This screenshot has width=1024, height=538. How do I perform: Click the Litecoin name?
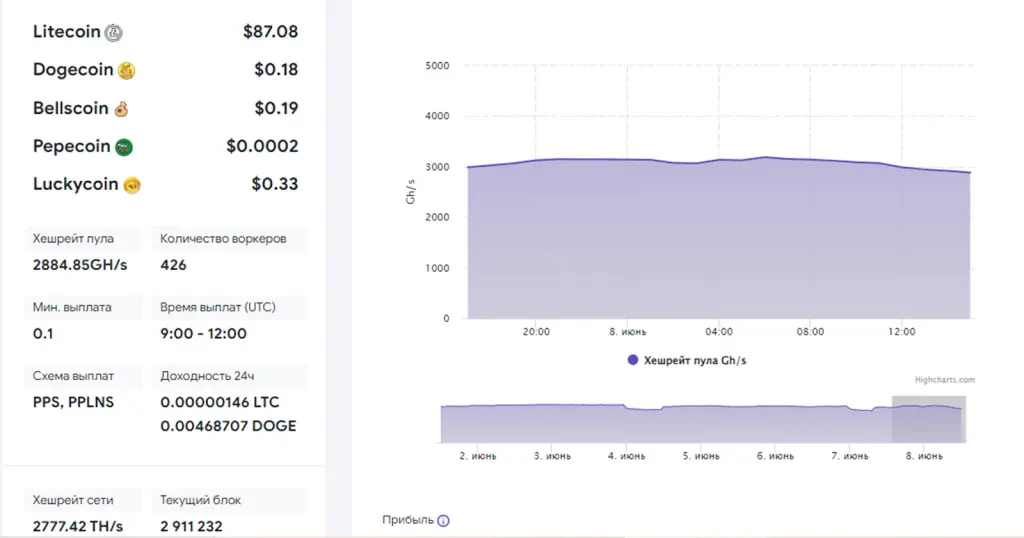tap(67, 31)
